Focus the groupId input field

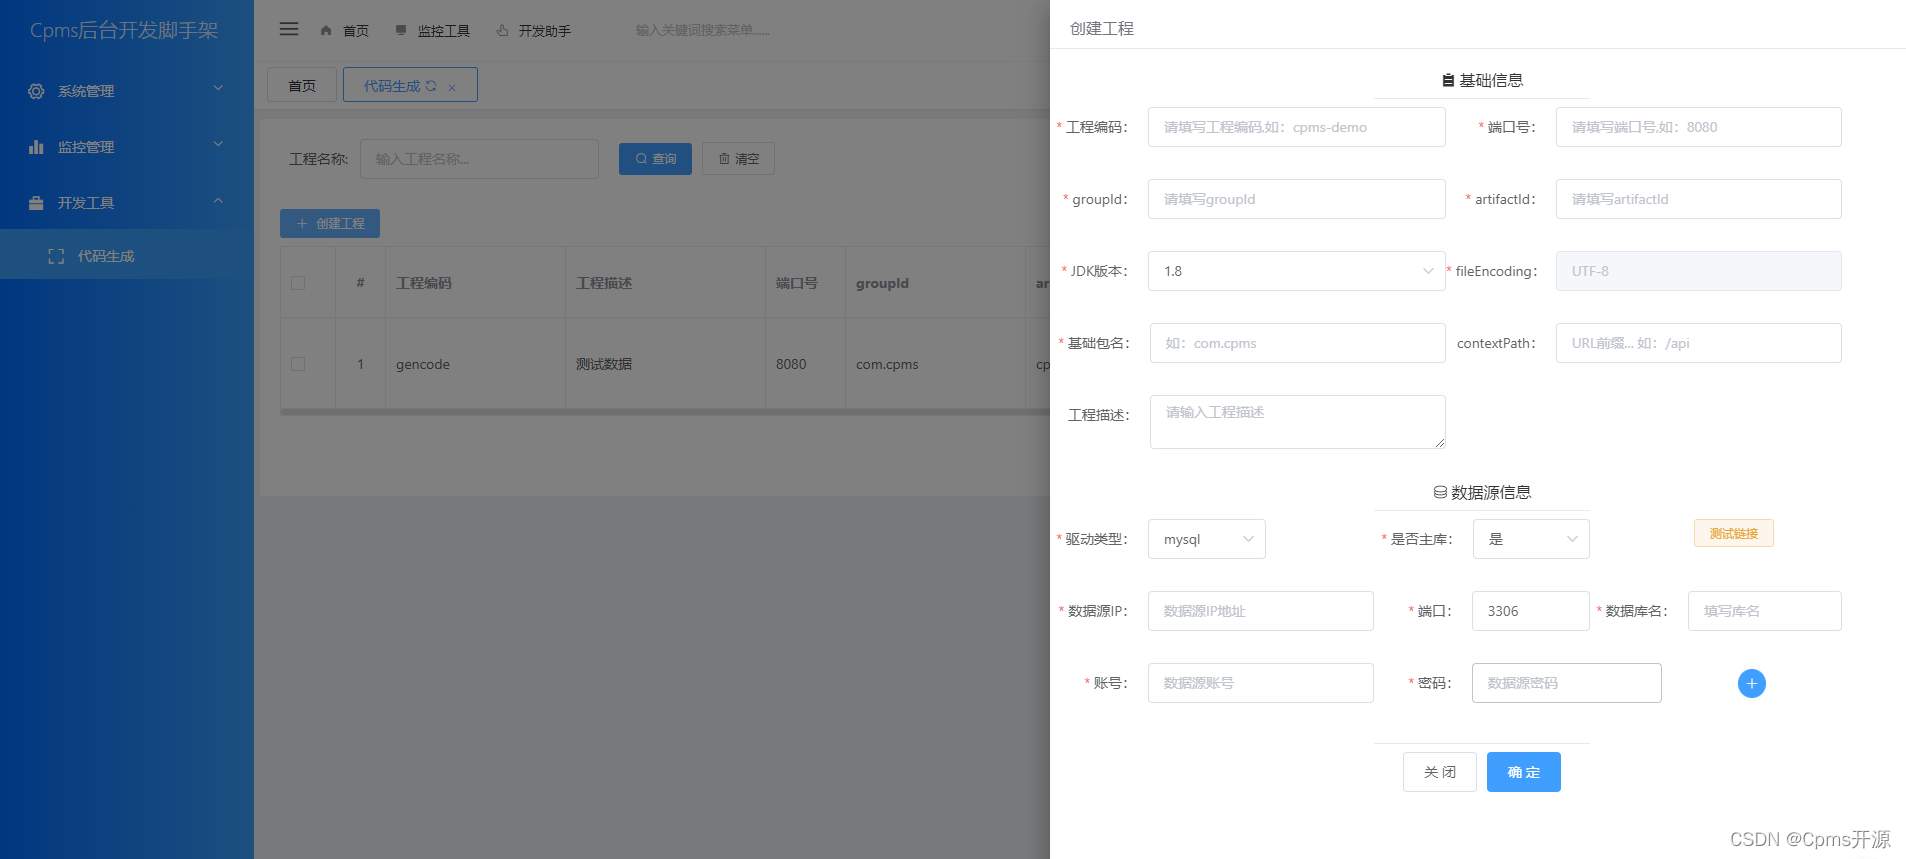[x=1296, y=199]
